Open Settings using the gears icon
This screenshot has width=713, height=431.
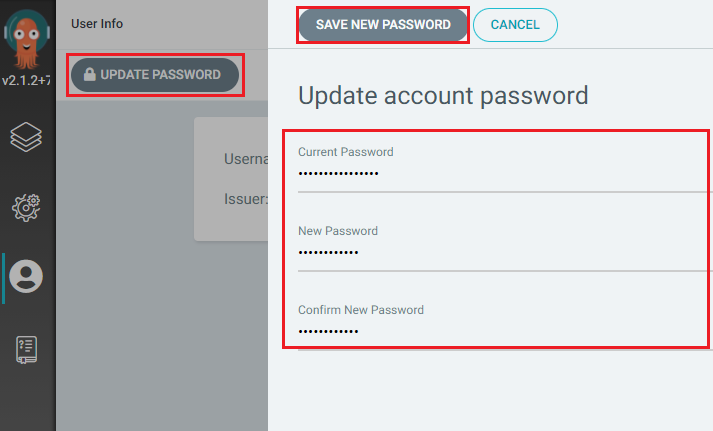[x=27, y=206]
